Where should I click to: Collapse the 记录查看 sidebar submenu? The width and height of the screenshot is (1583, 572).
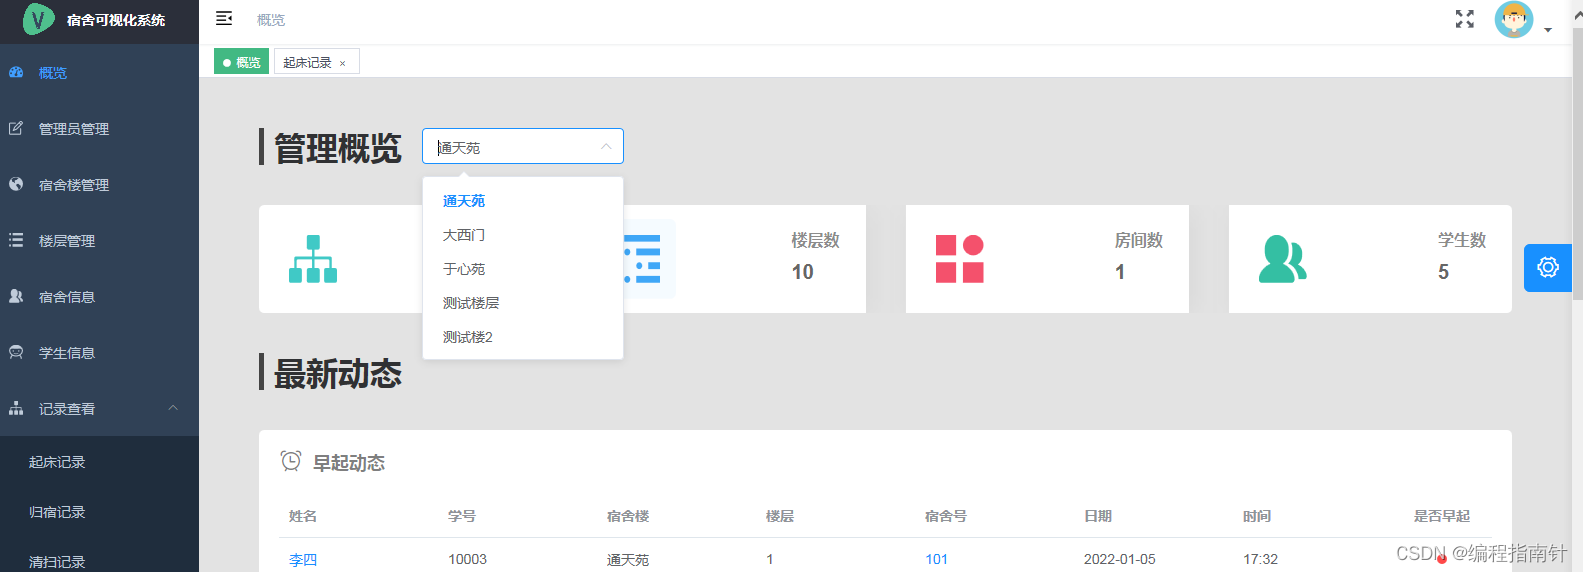tap(173, 408)
